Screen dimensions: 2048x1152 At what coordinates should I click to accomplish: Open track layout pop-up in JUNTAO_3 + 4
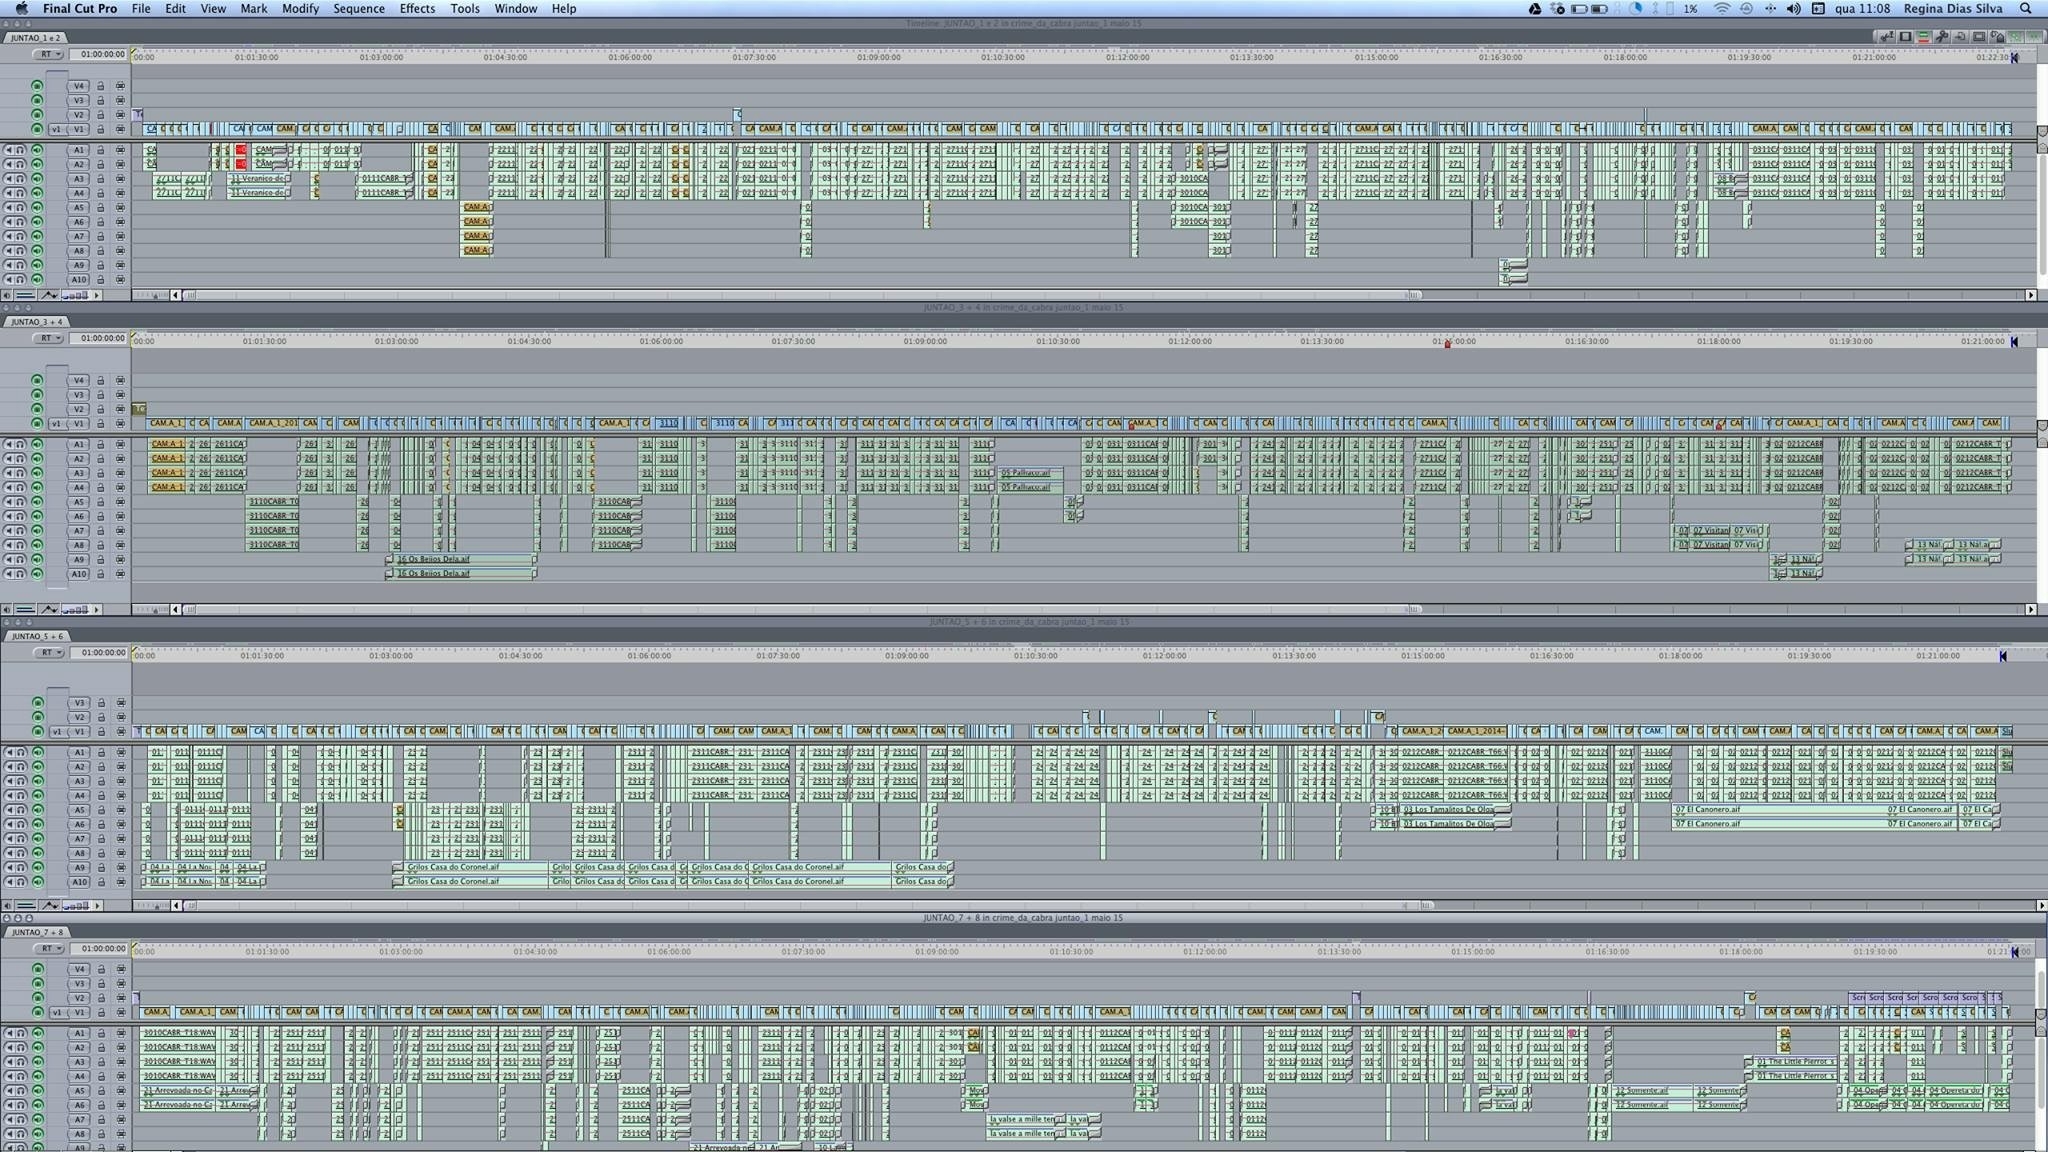(x=97, y=609)
